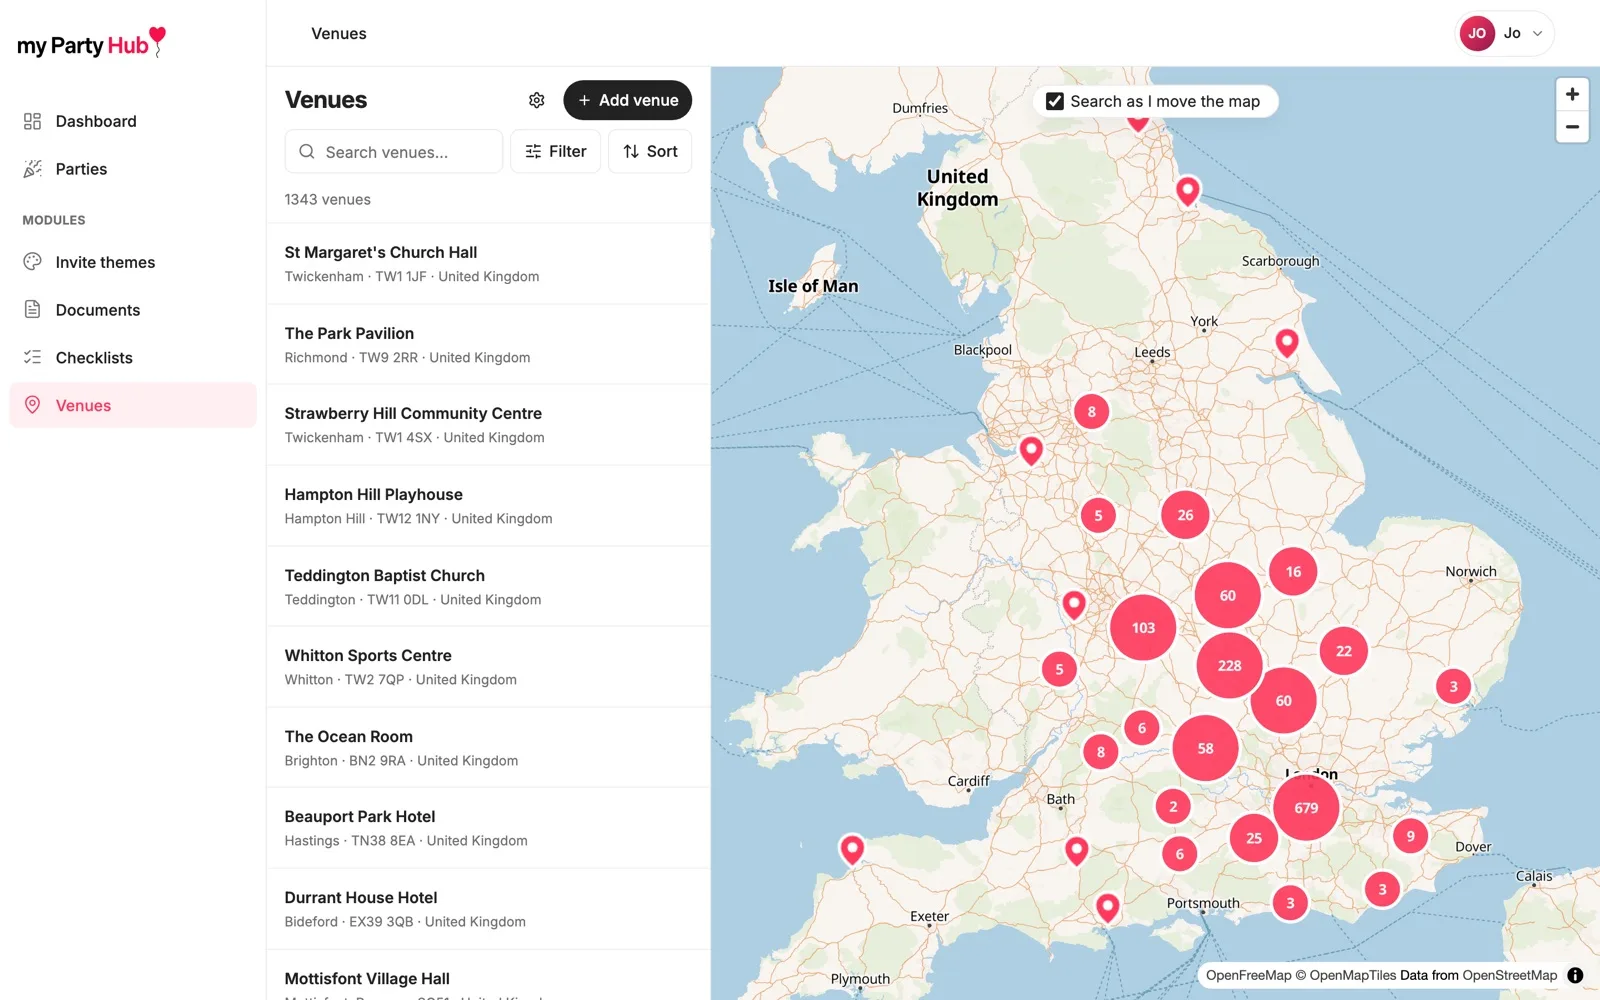This screenshot has width=1600, height=1000.
Task: Open Hampton Hill Playhouse venue
Action: (488, 506)
